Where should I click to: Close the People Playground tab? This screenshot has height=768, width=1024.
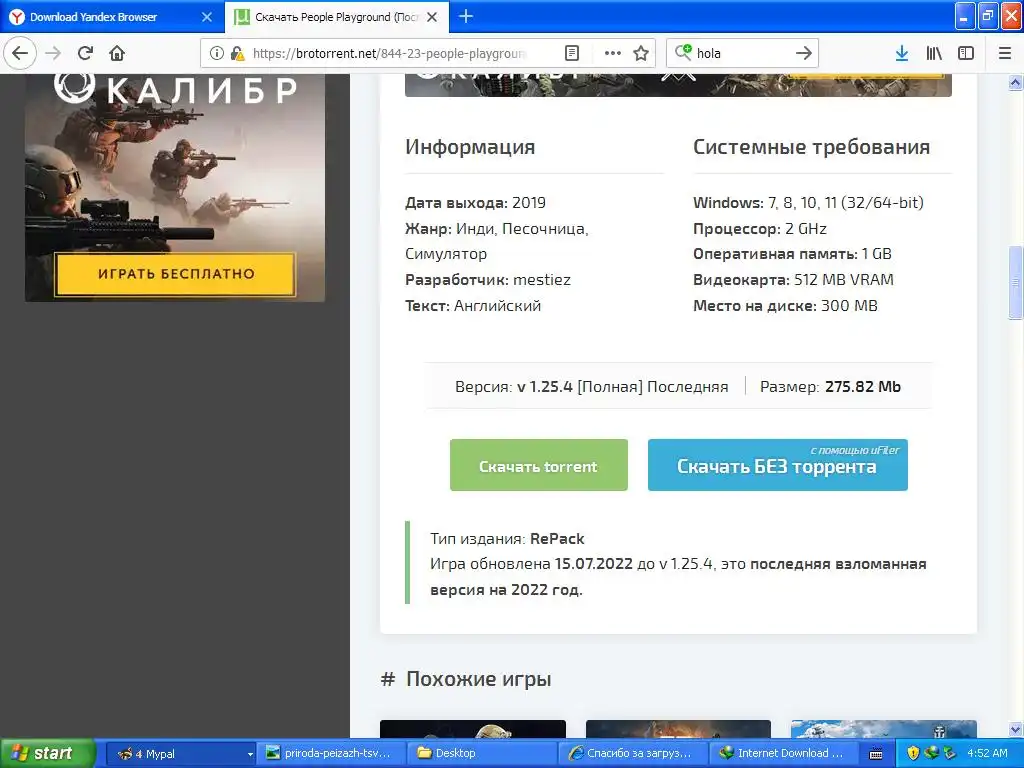point(432,17)
